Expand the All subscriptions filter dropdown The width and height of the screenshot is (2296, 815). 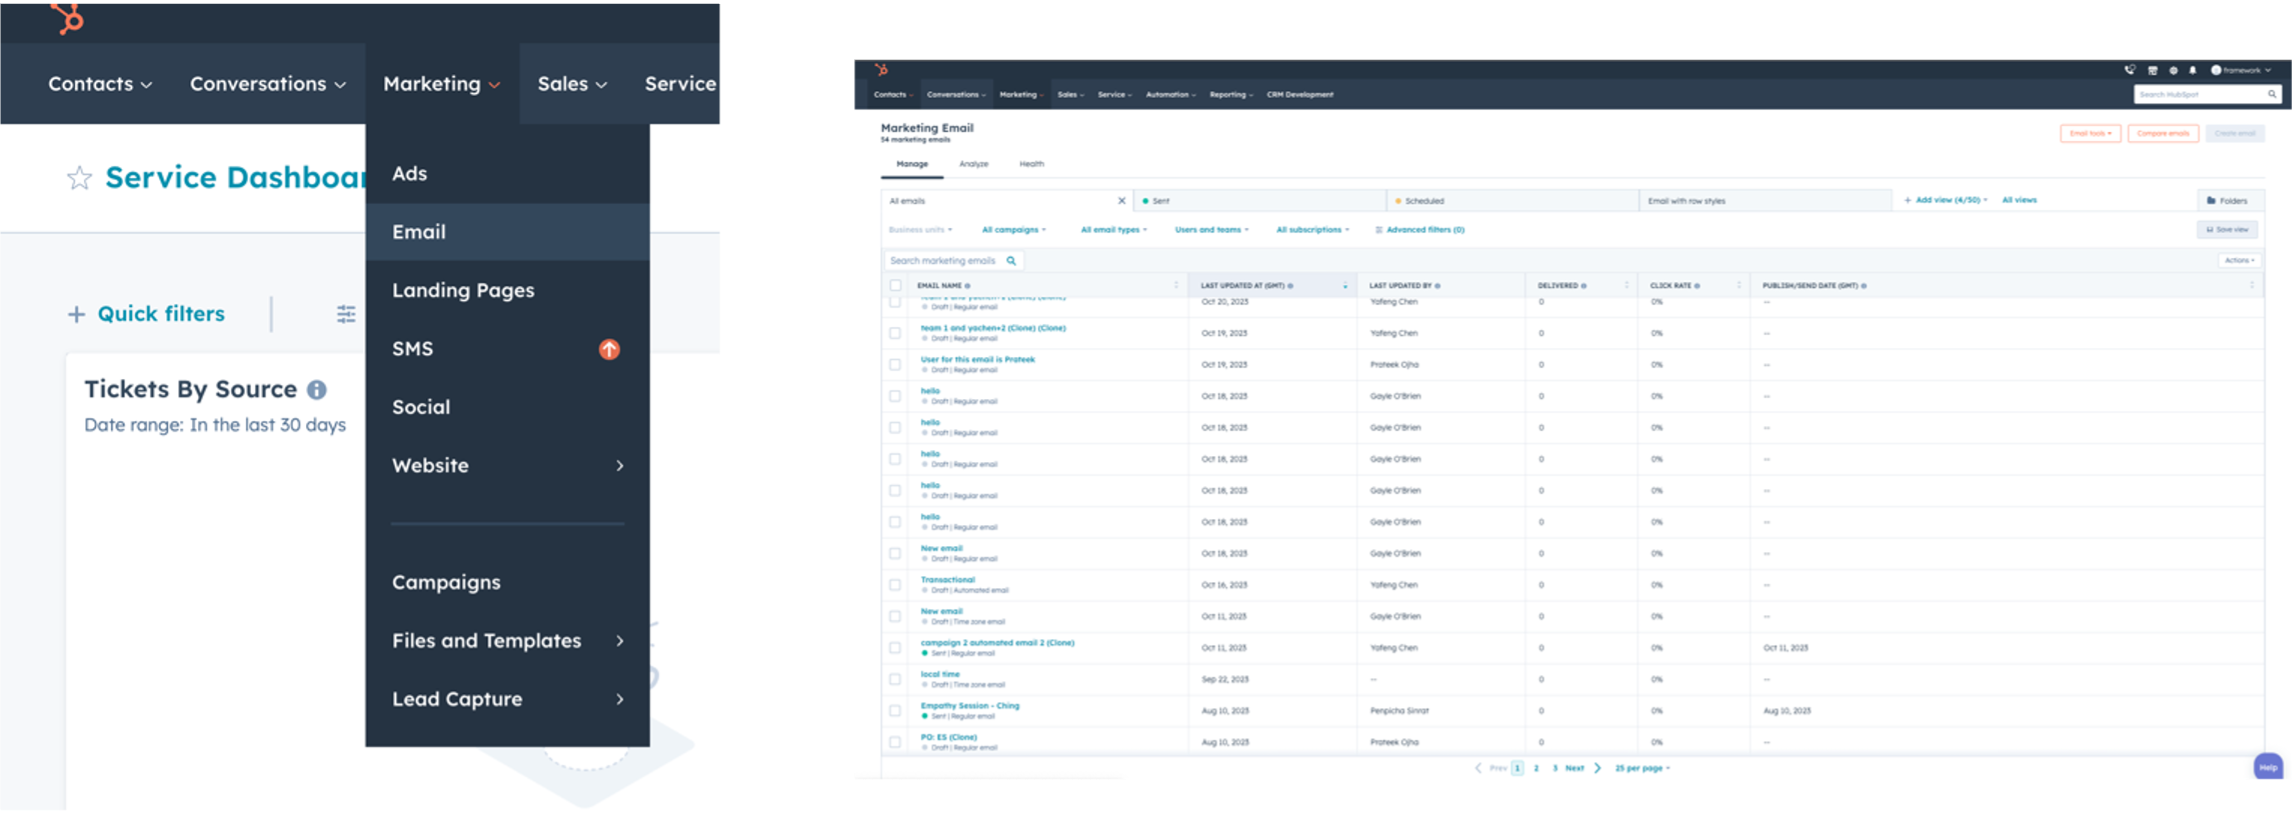1313,230
